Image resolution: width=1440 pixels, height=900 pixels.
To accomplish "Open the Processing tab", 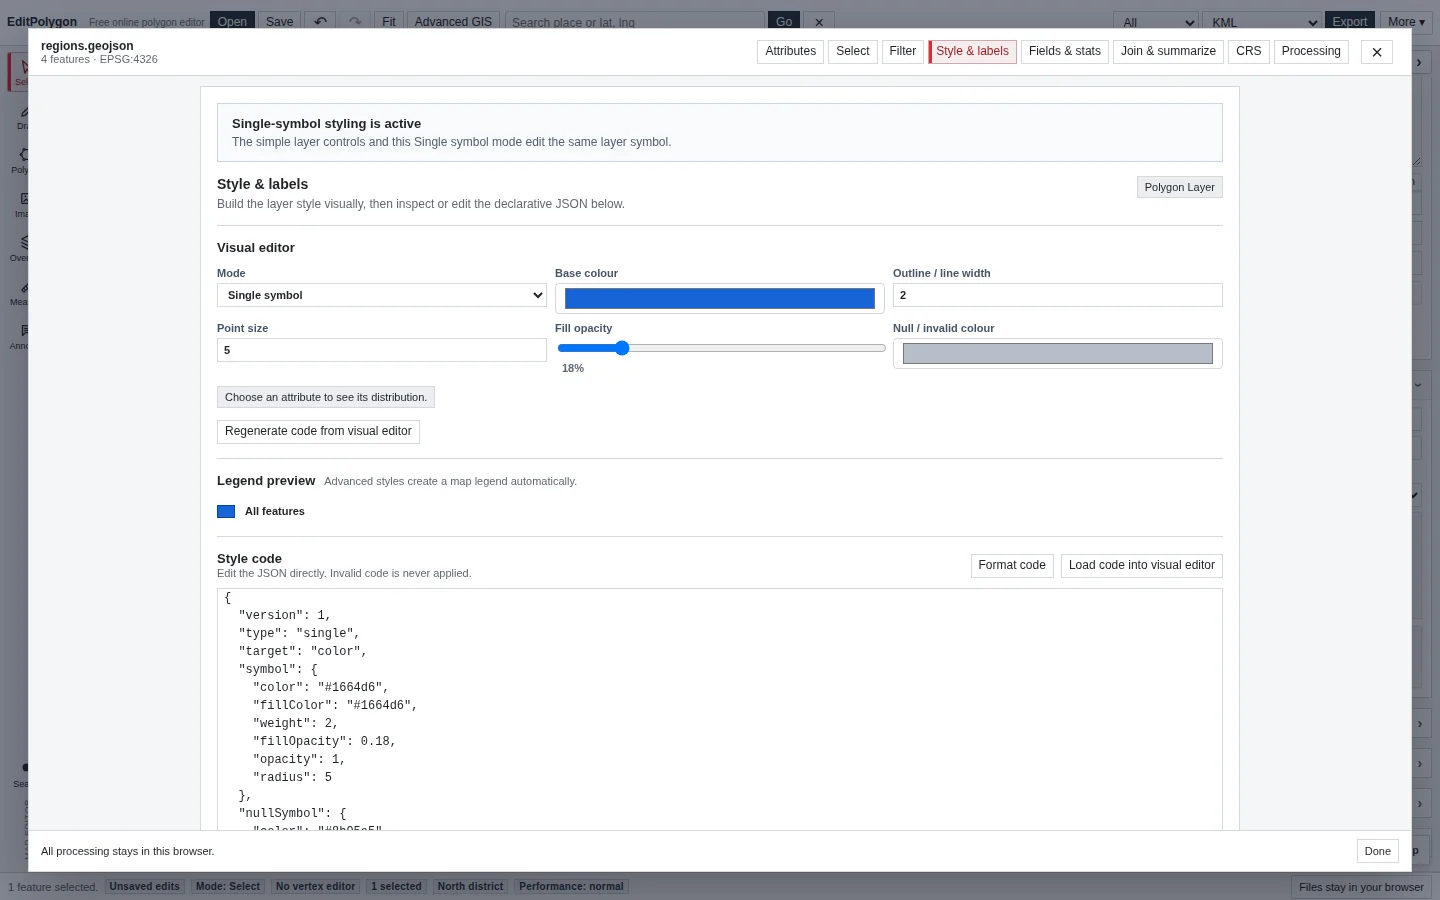I will (1311, 51).
